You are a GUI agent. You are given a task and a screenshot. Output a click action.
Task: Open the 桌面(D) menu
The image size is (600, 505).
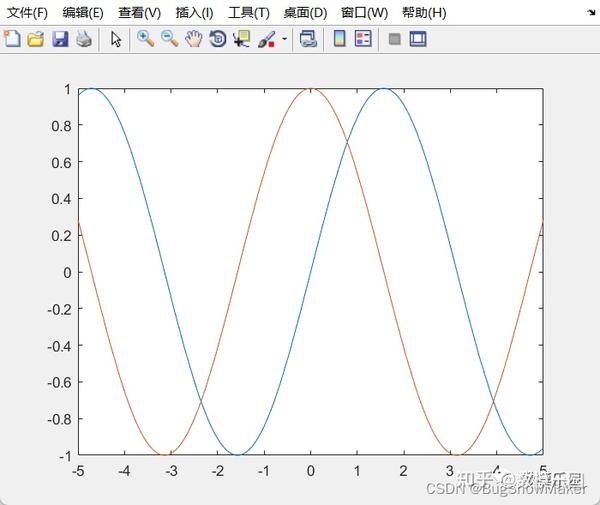(x=305, y=13)
